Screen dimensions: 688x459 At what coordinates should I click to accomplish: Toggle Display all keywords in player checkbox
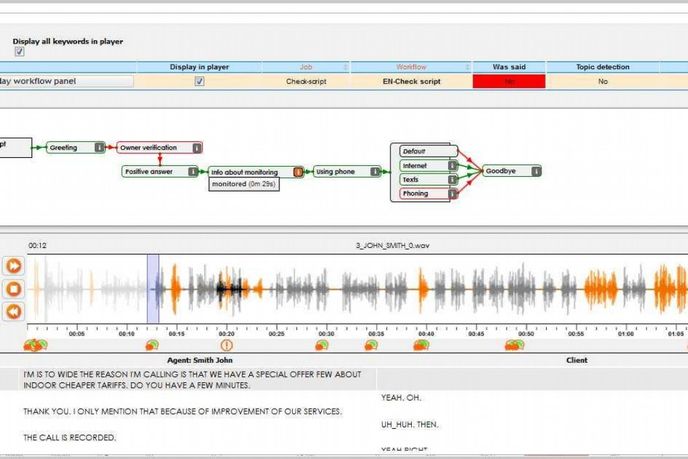(x=19, y=52)
